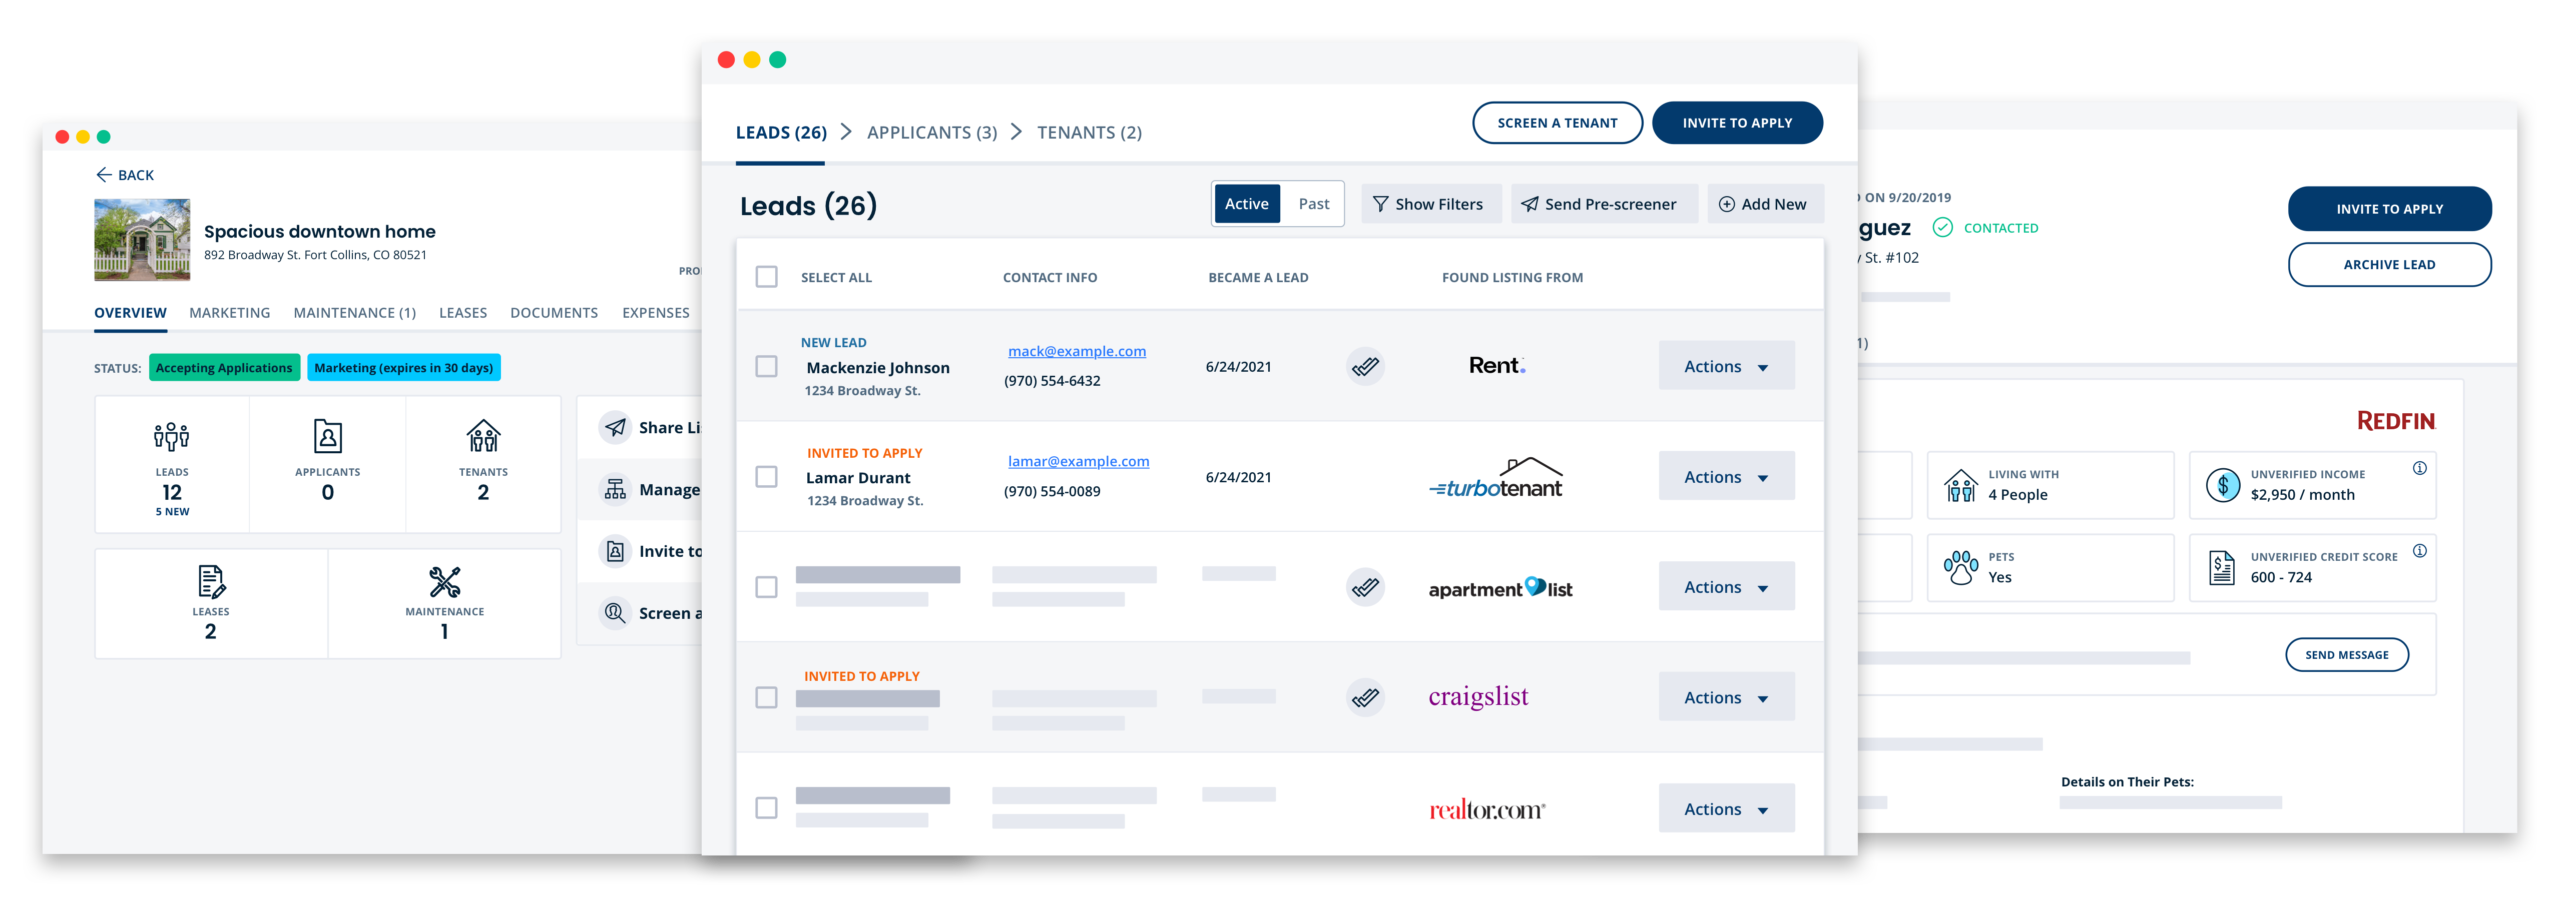The width and height of the screenshot is (2560, 898).
Task: Click the Share Listing paper plane icon
Action: (615, 427)
